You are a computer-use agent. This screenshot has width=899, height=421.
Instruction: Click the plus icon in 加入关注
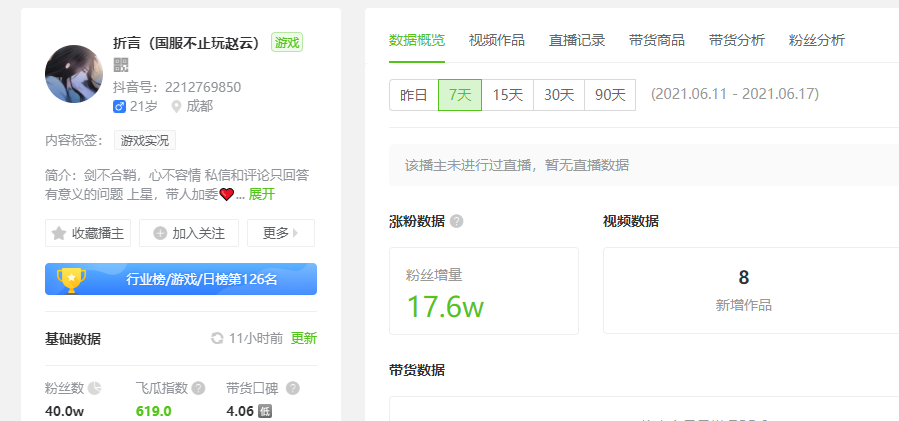click(161, 233)
